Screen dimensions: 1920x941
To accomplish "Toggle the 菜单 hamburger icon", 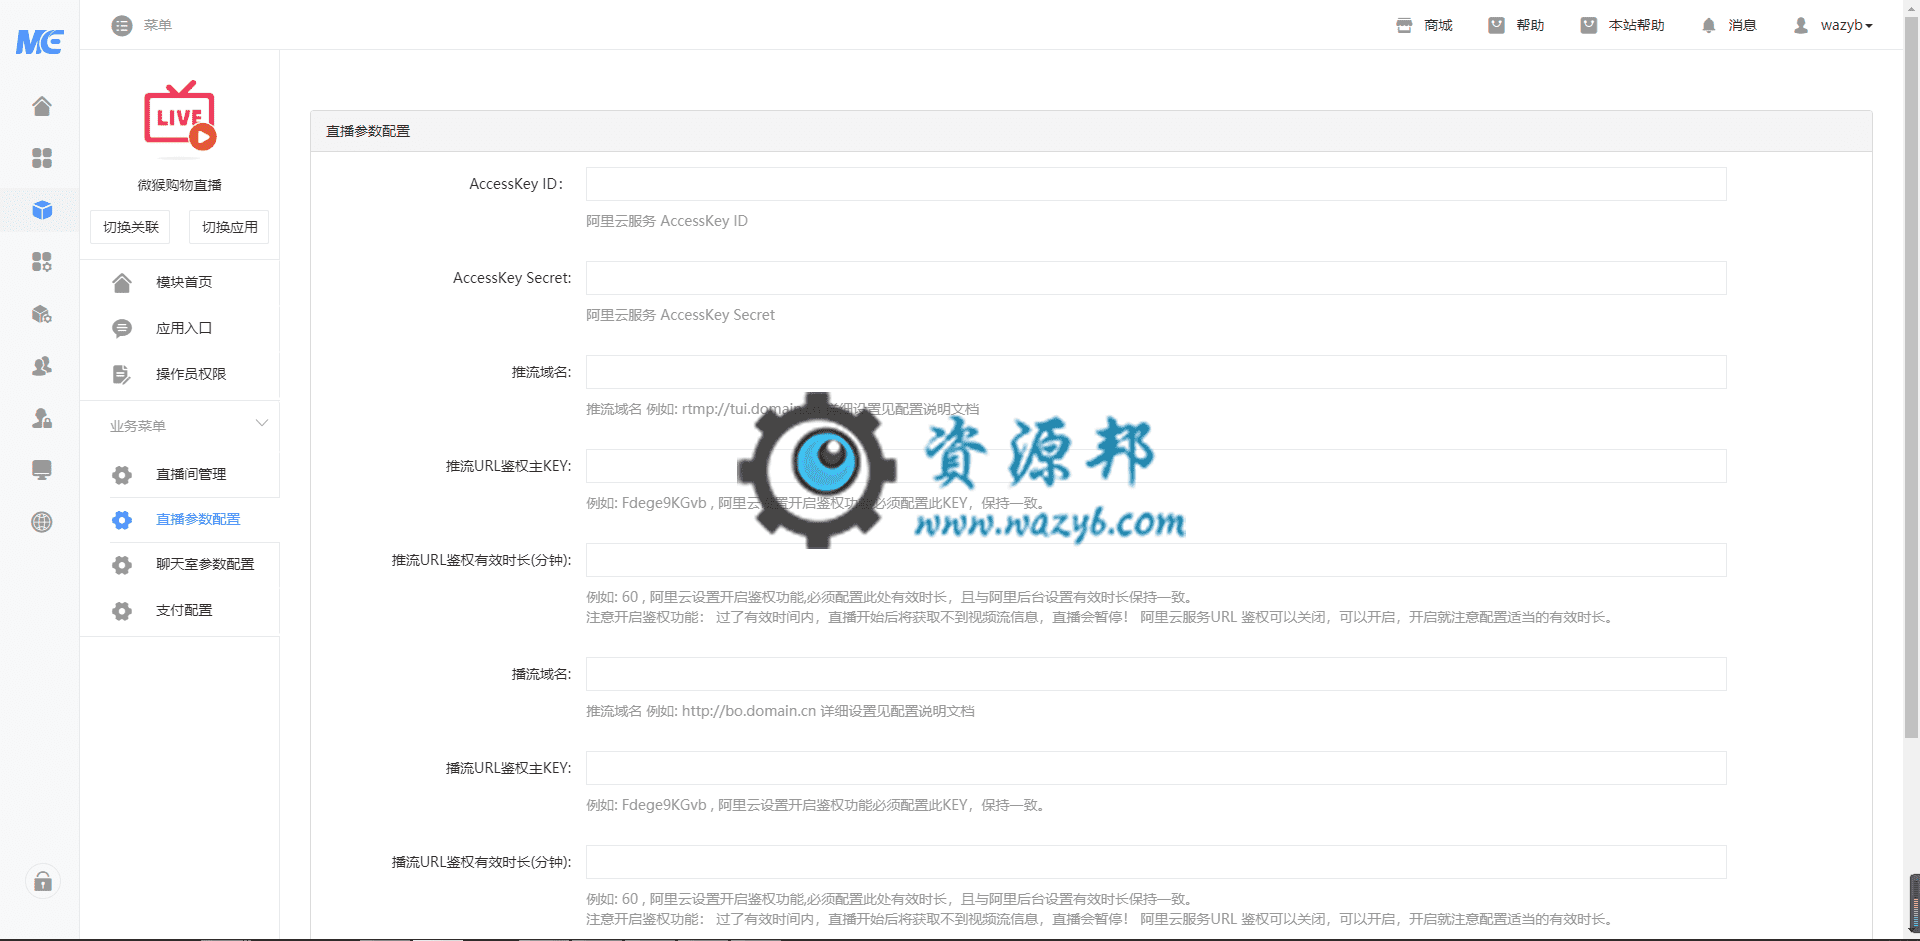I will pyautogui.click(x=122, y=25).
